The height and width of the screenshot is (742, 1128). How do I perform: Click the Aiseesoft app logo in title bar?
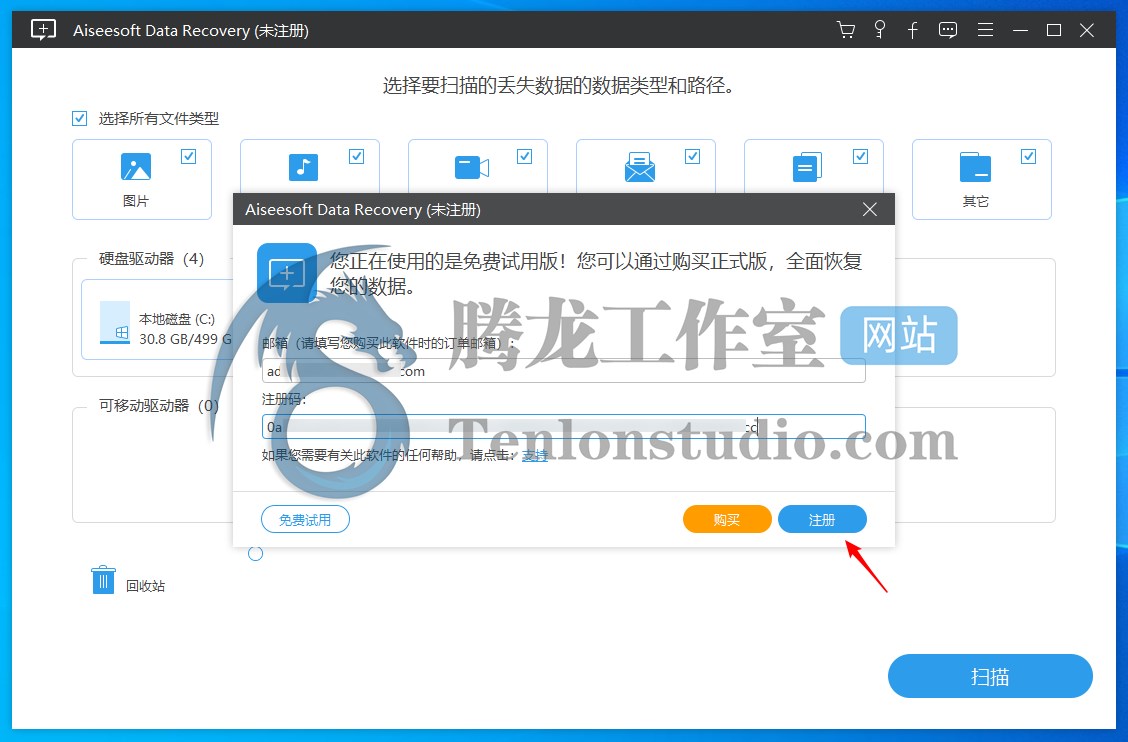tap(43, 30)
